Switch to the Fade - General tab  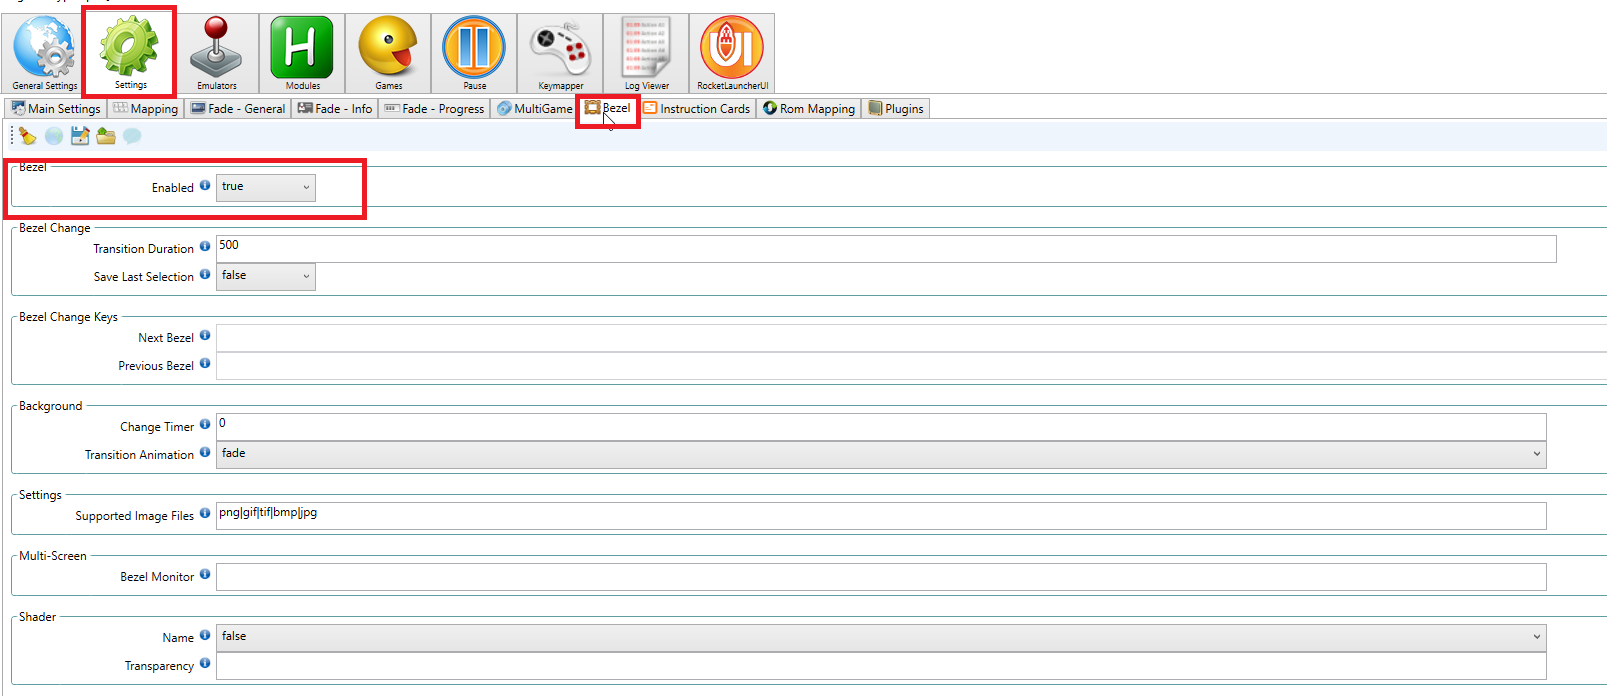238,109
